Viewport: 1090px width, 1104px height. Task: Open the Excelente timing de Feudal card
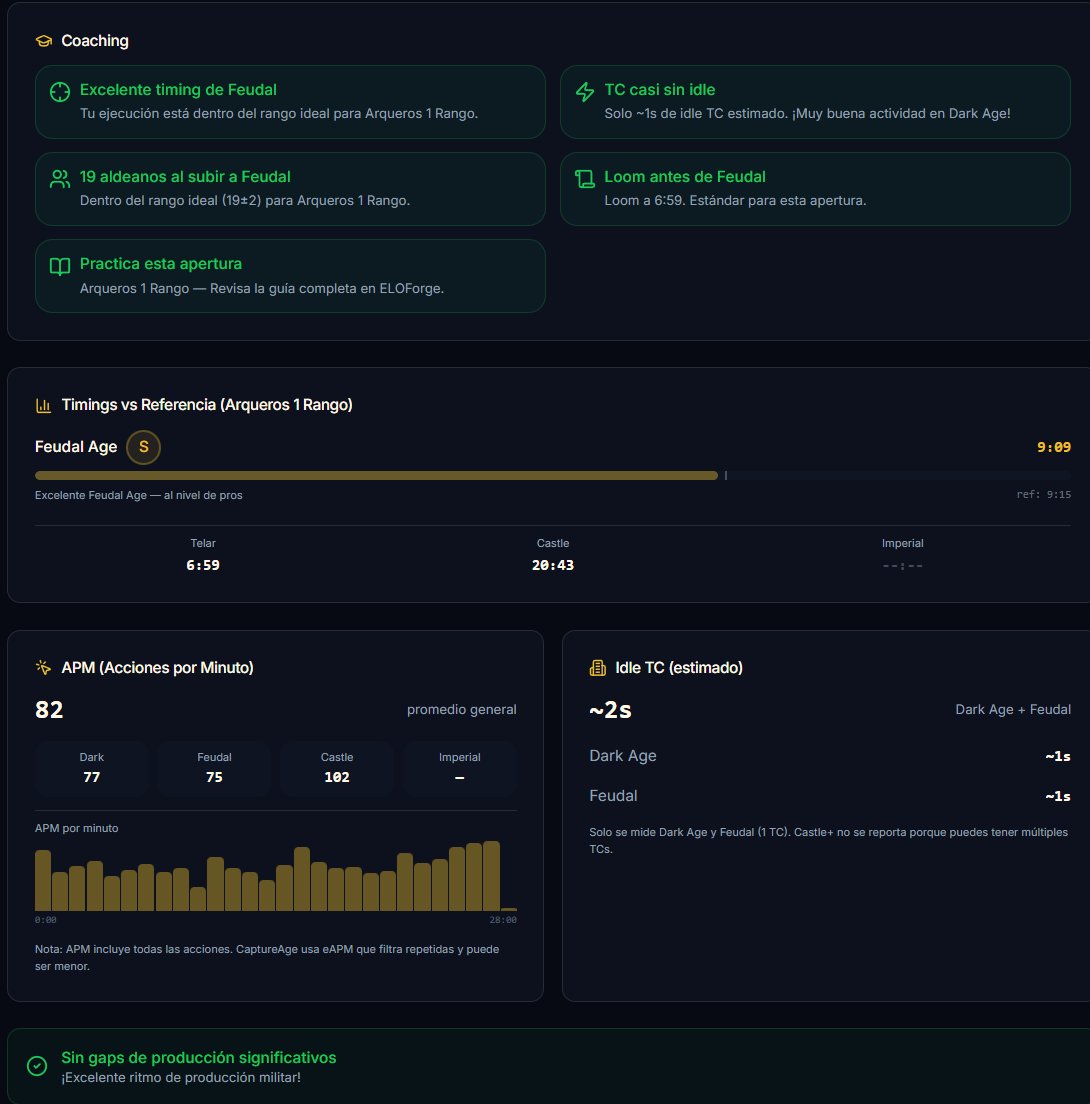click(x=290, y=102)
